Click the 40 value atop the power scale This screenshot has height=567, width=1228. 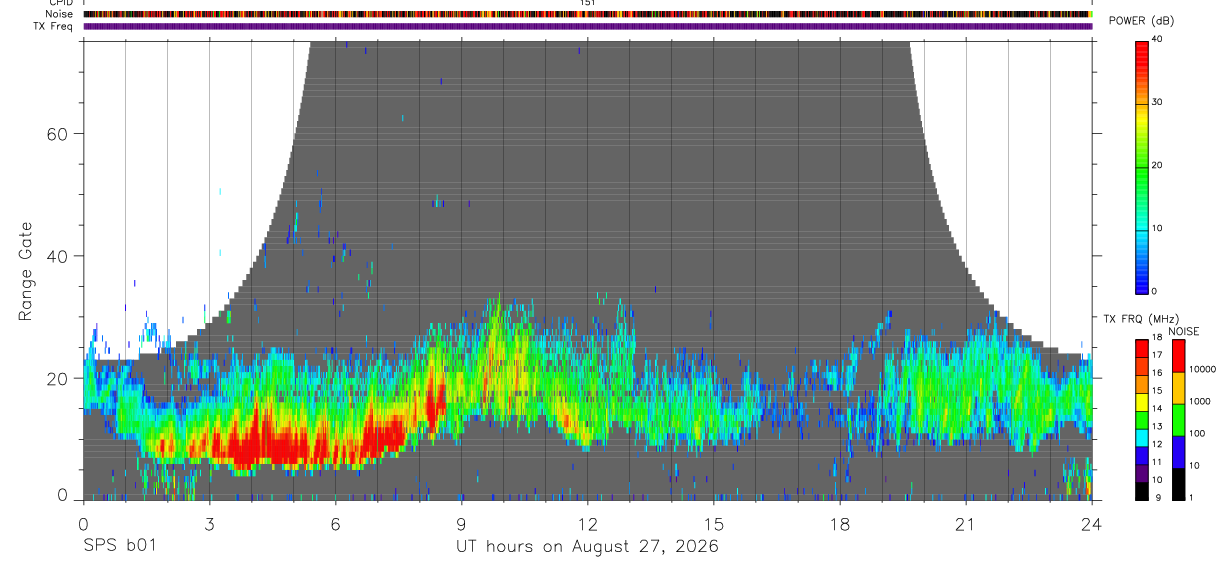[x=1158, y=39]
